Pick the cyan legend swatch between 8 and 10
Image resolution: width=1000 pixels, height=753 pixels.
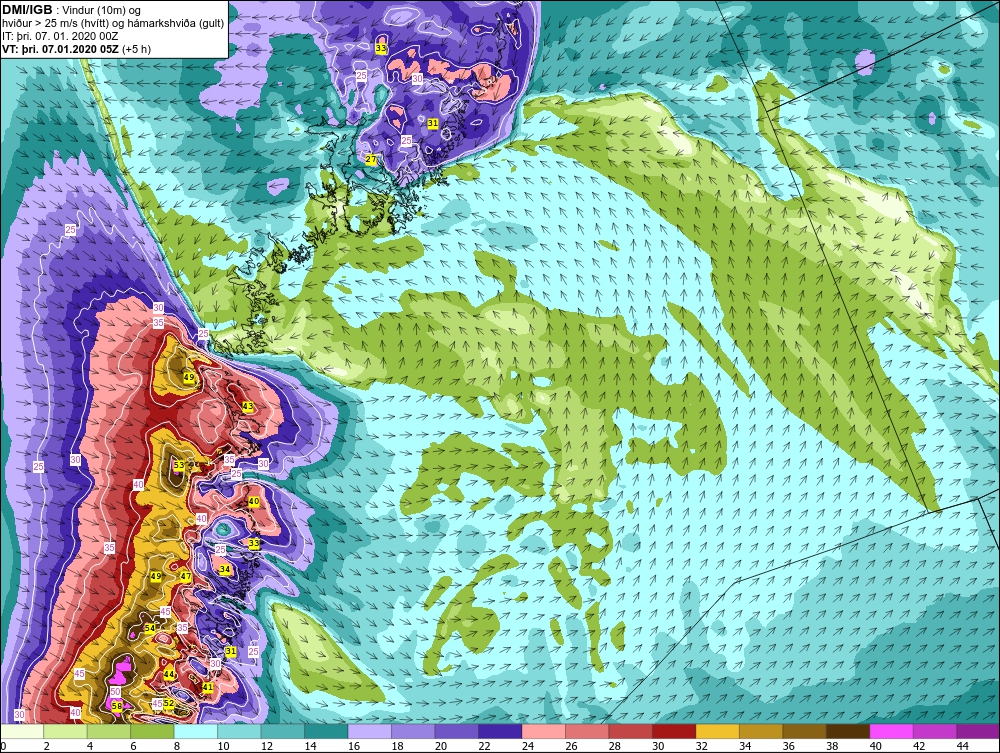coord(196,731)
